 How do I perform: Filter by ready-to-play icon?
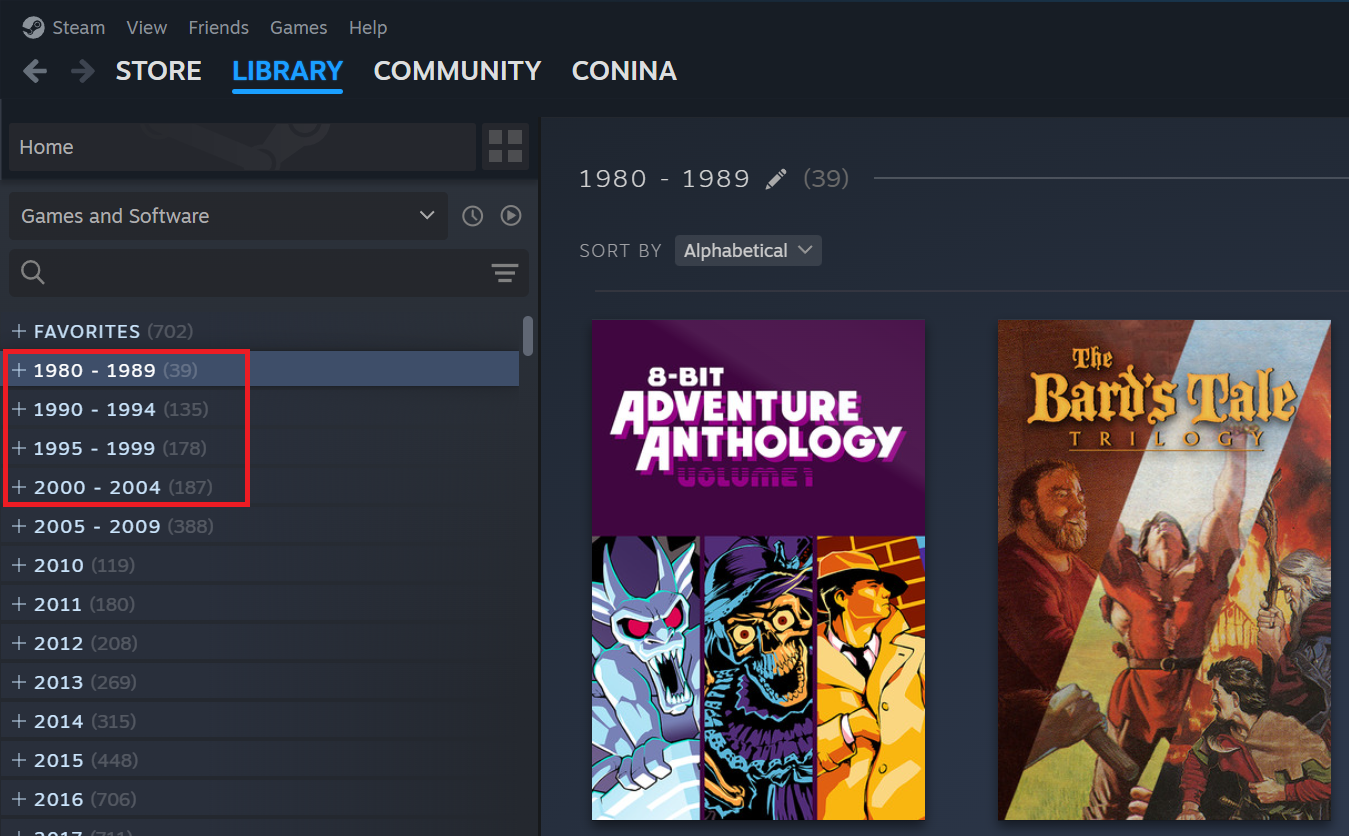pos(511,216)
